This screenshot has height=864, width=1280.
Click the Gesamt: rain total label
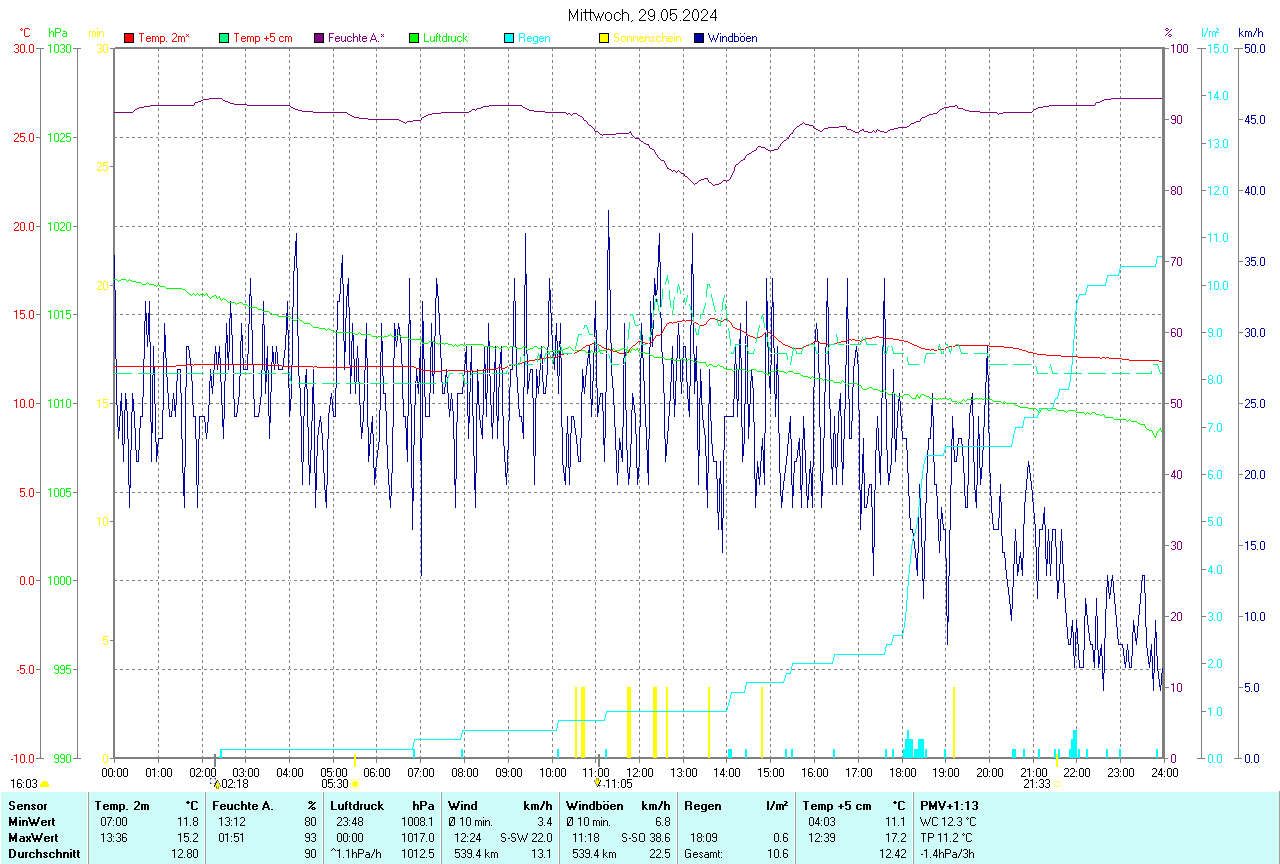pos(702,854)
